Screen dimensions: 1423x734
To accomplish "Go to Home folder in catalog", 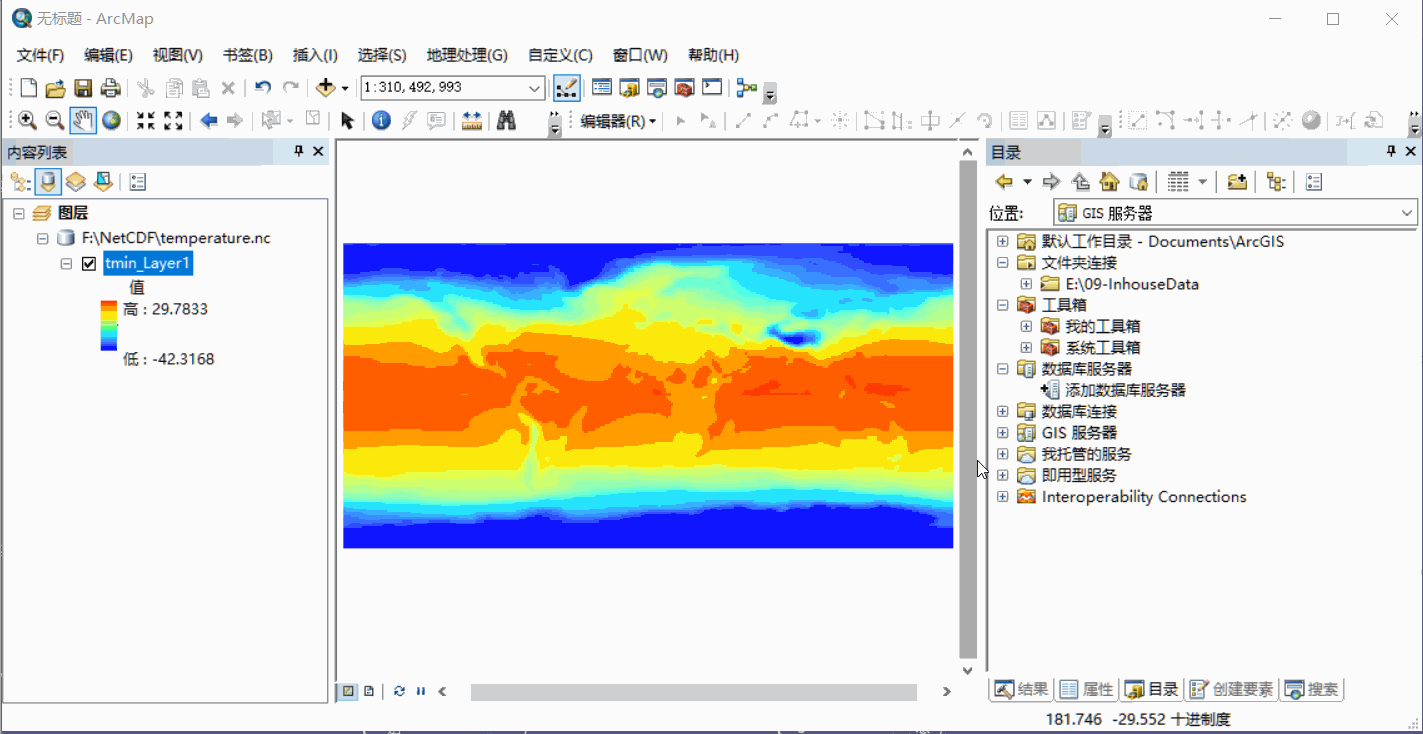I will 1109,182.
